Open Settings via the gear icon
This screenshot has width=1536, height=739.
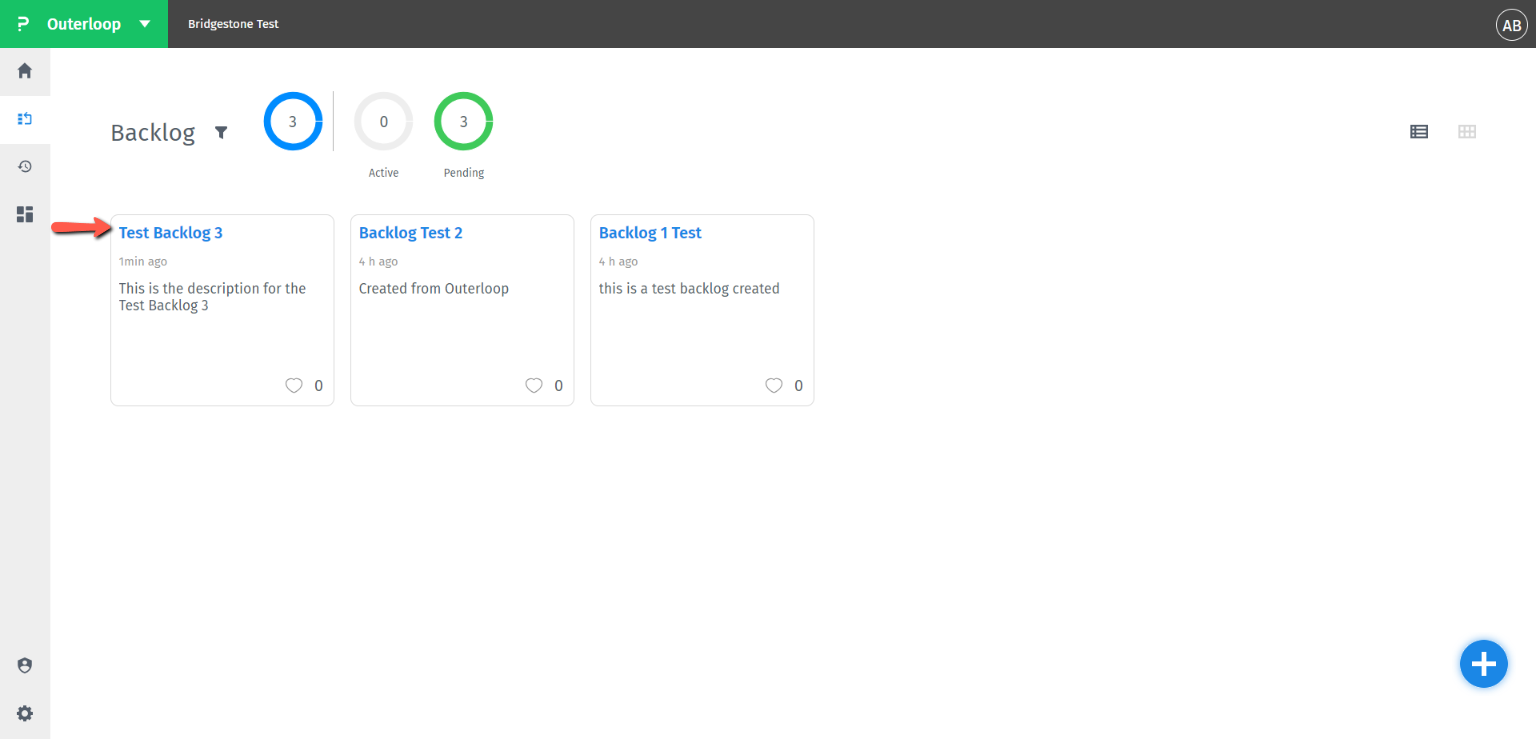[x=24, y=713]
